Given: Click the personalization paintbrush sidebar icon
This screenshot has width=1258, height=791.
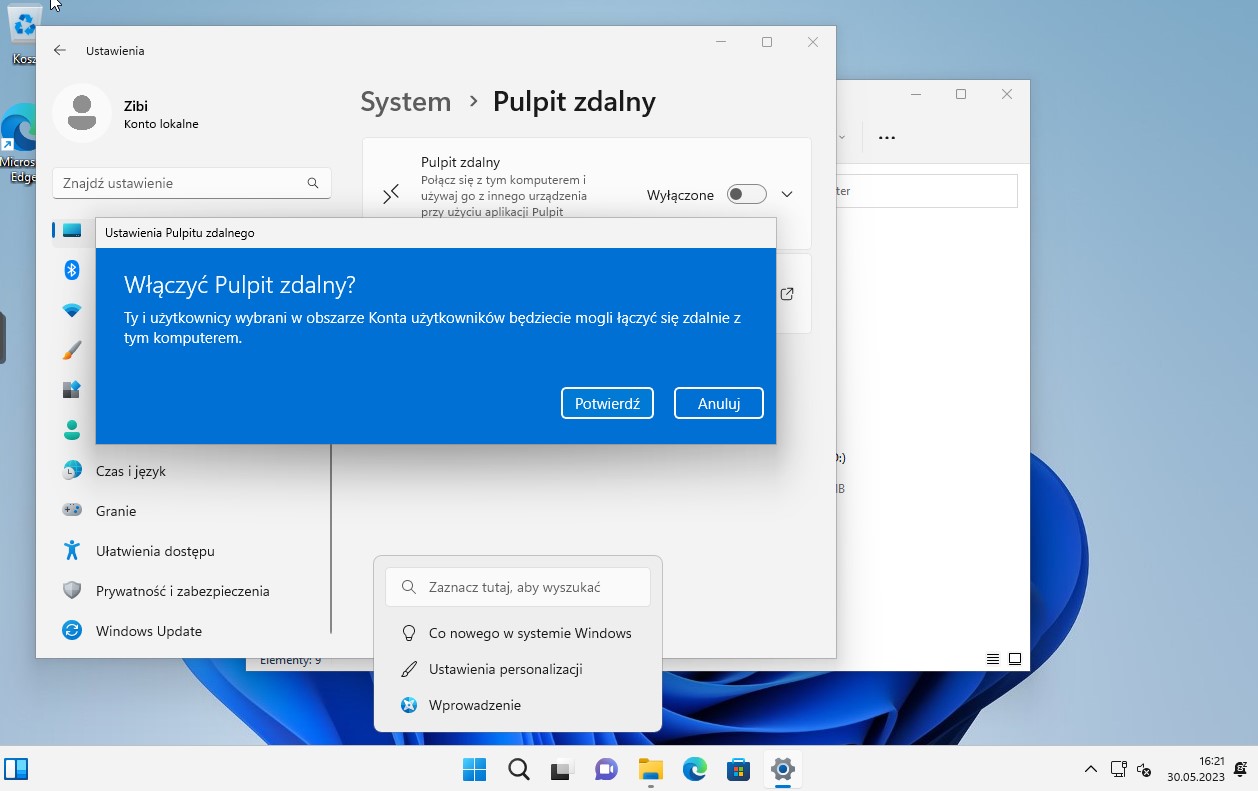Looking at the screenshot, I should (72, 350).
